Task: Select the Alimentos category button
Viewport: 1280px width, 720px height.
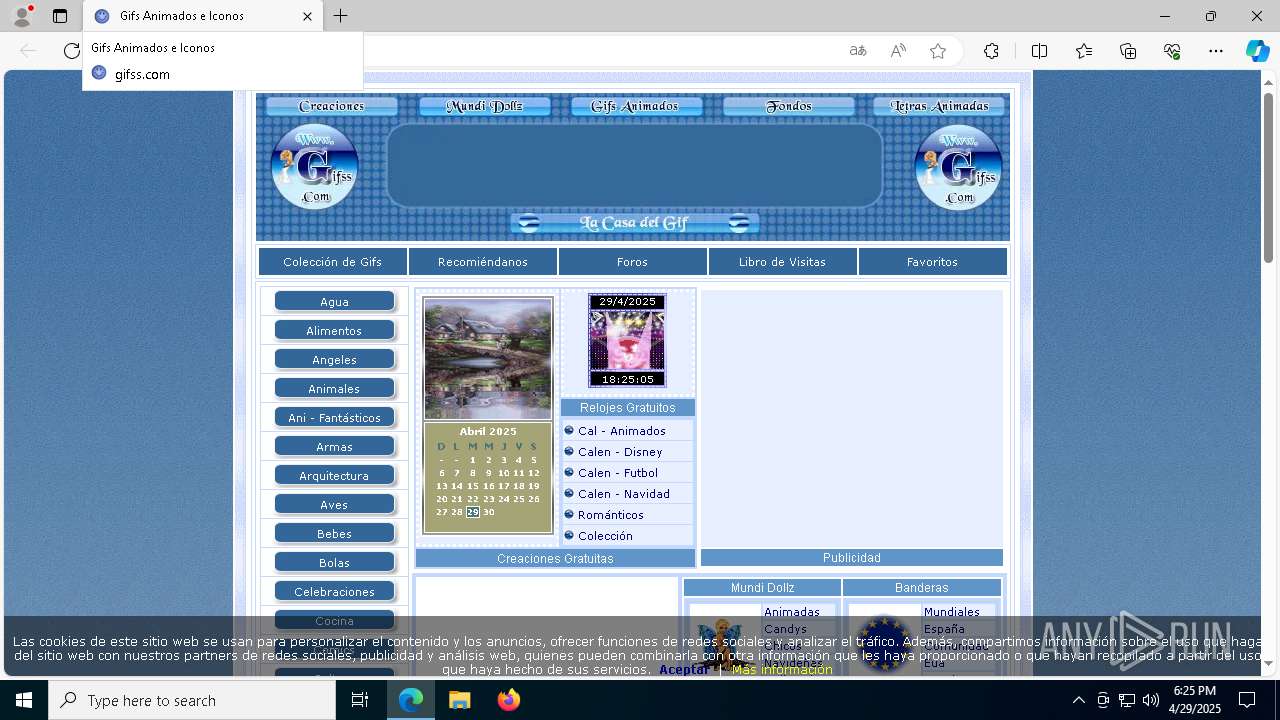Action: point(334,331)
